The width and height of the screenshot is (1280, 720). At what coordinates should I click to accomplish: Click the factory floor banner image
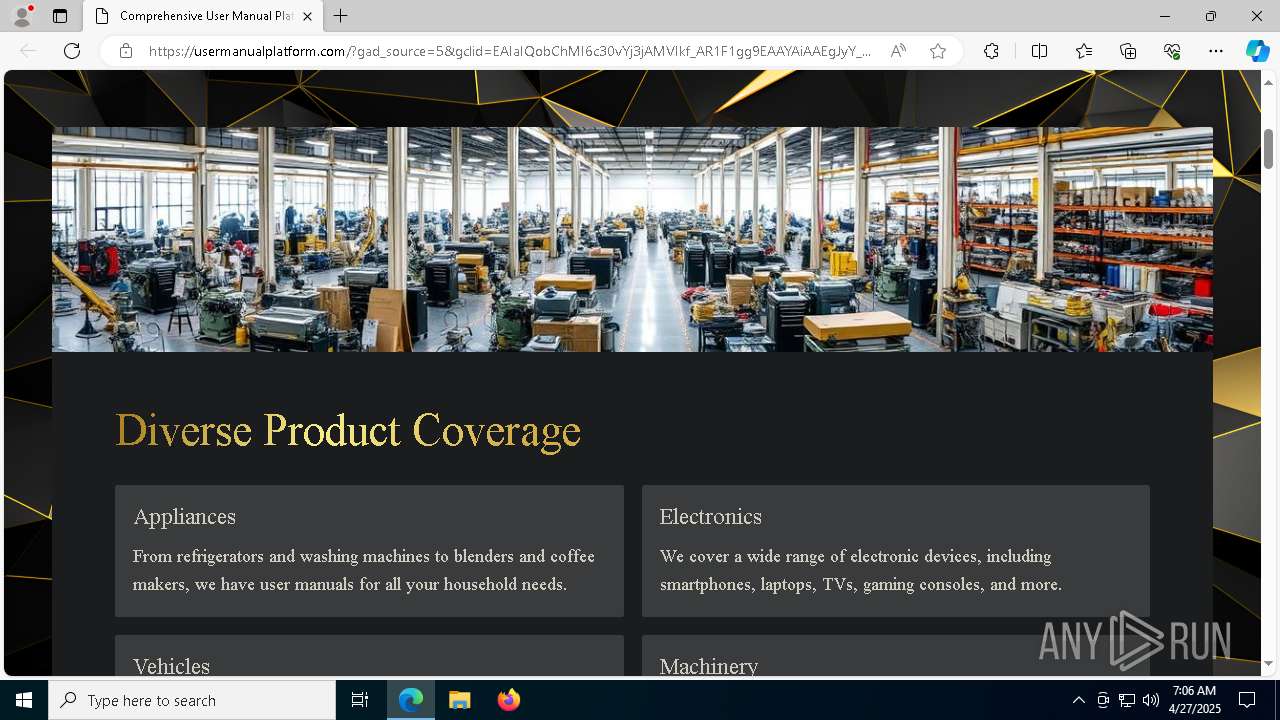tap(632, 239)
